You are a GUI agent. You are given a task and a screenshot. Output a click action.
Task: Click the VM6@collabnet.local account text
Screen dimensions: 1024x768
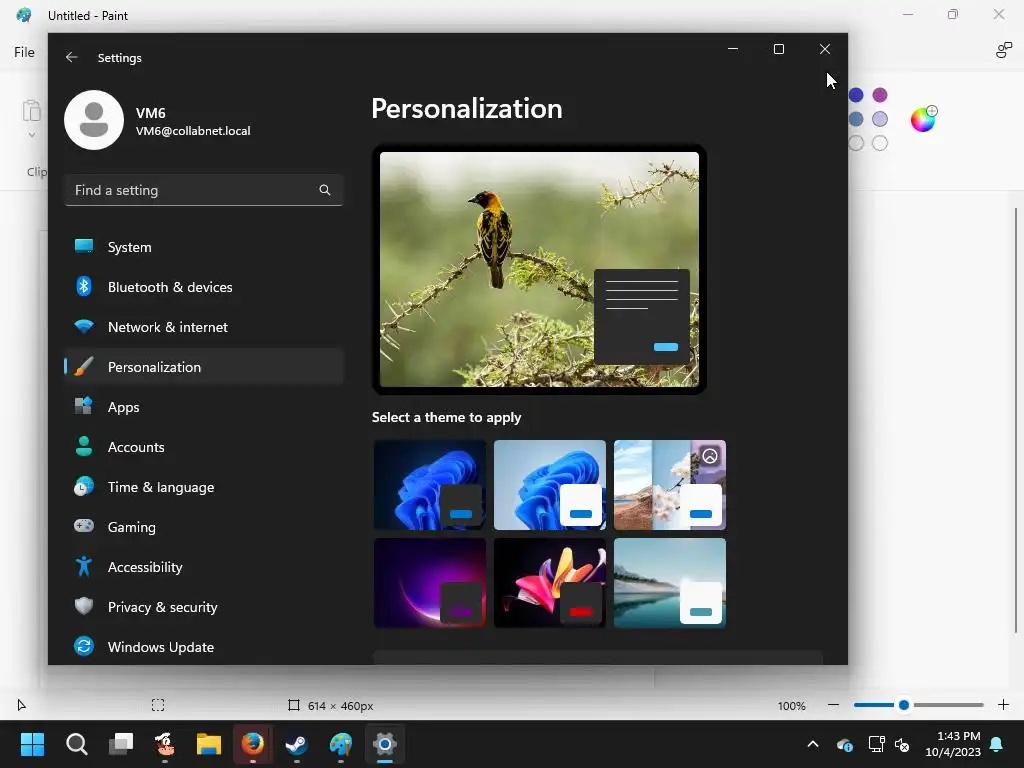[x=193, y=131]
